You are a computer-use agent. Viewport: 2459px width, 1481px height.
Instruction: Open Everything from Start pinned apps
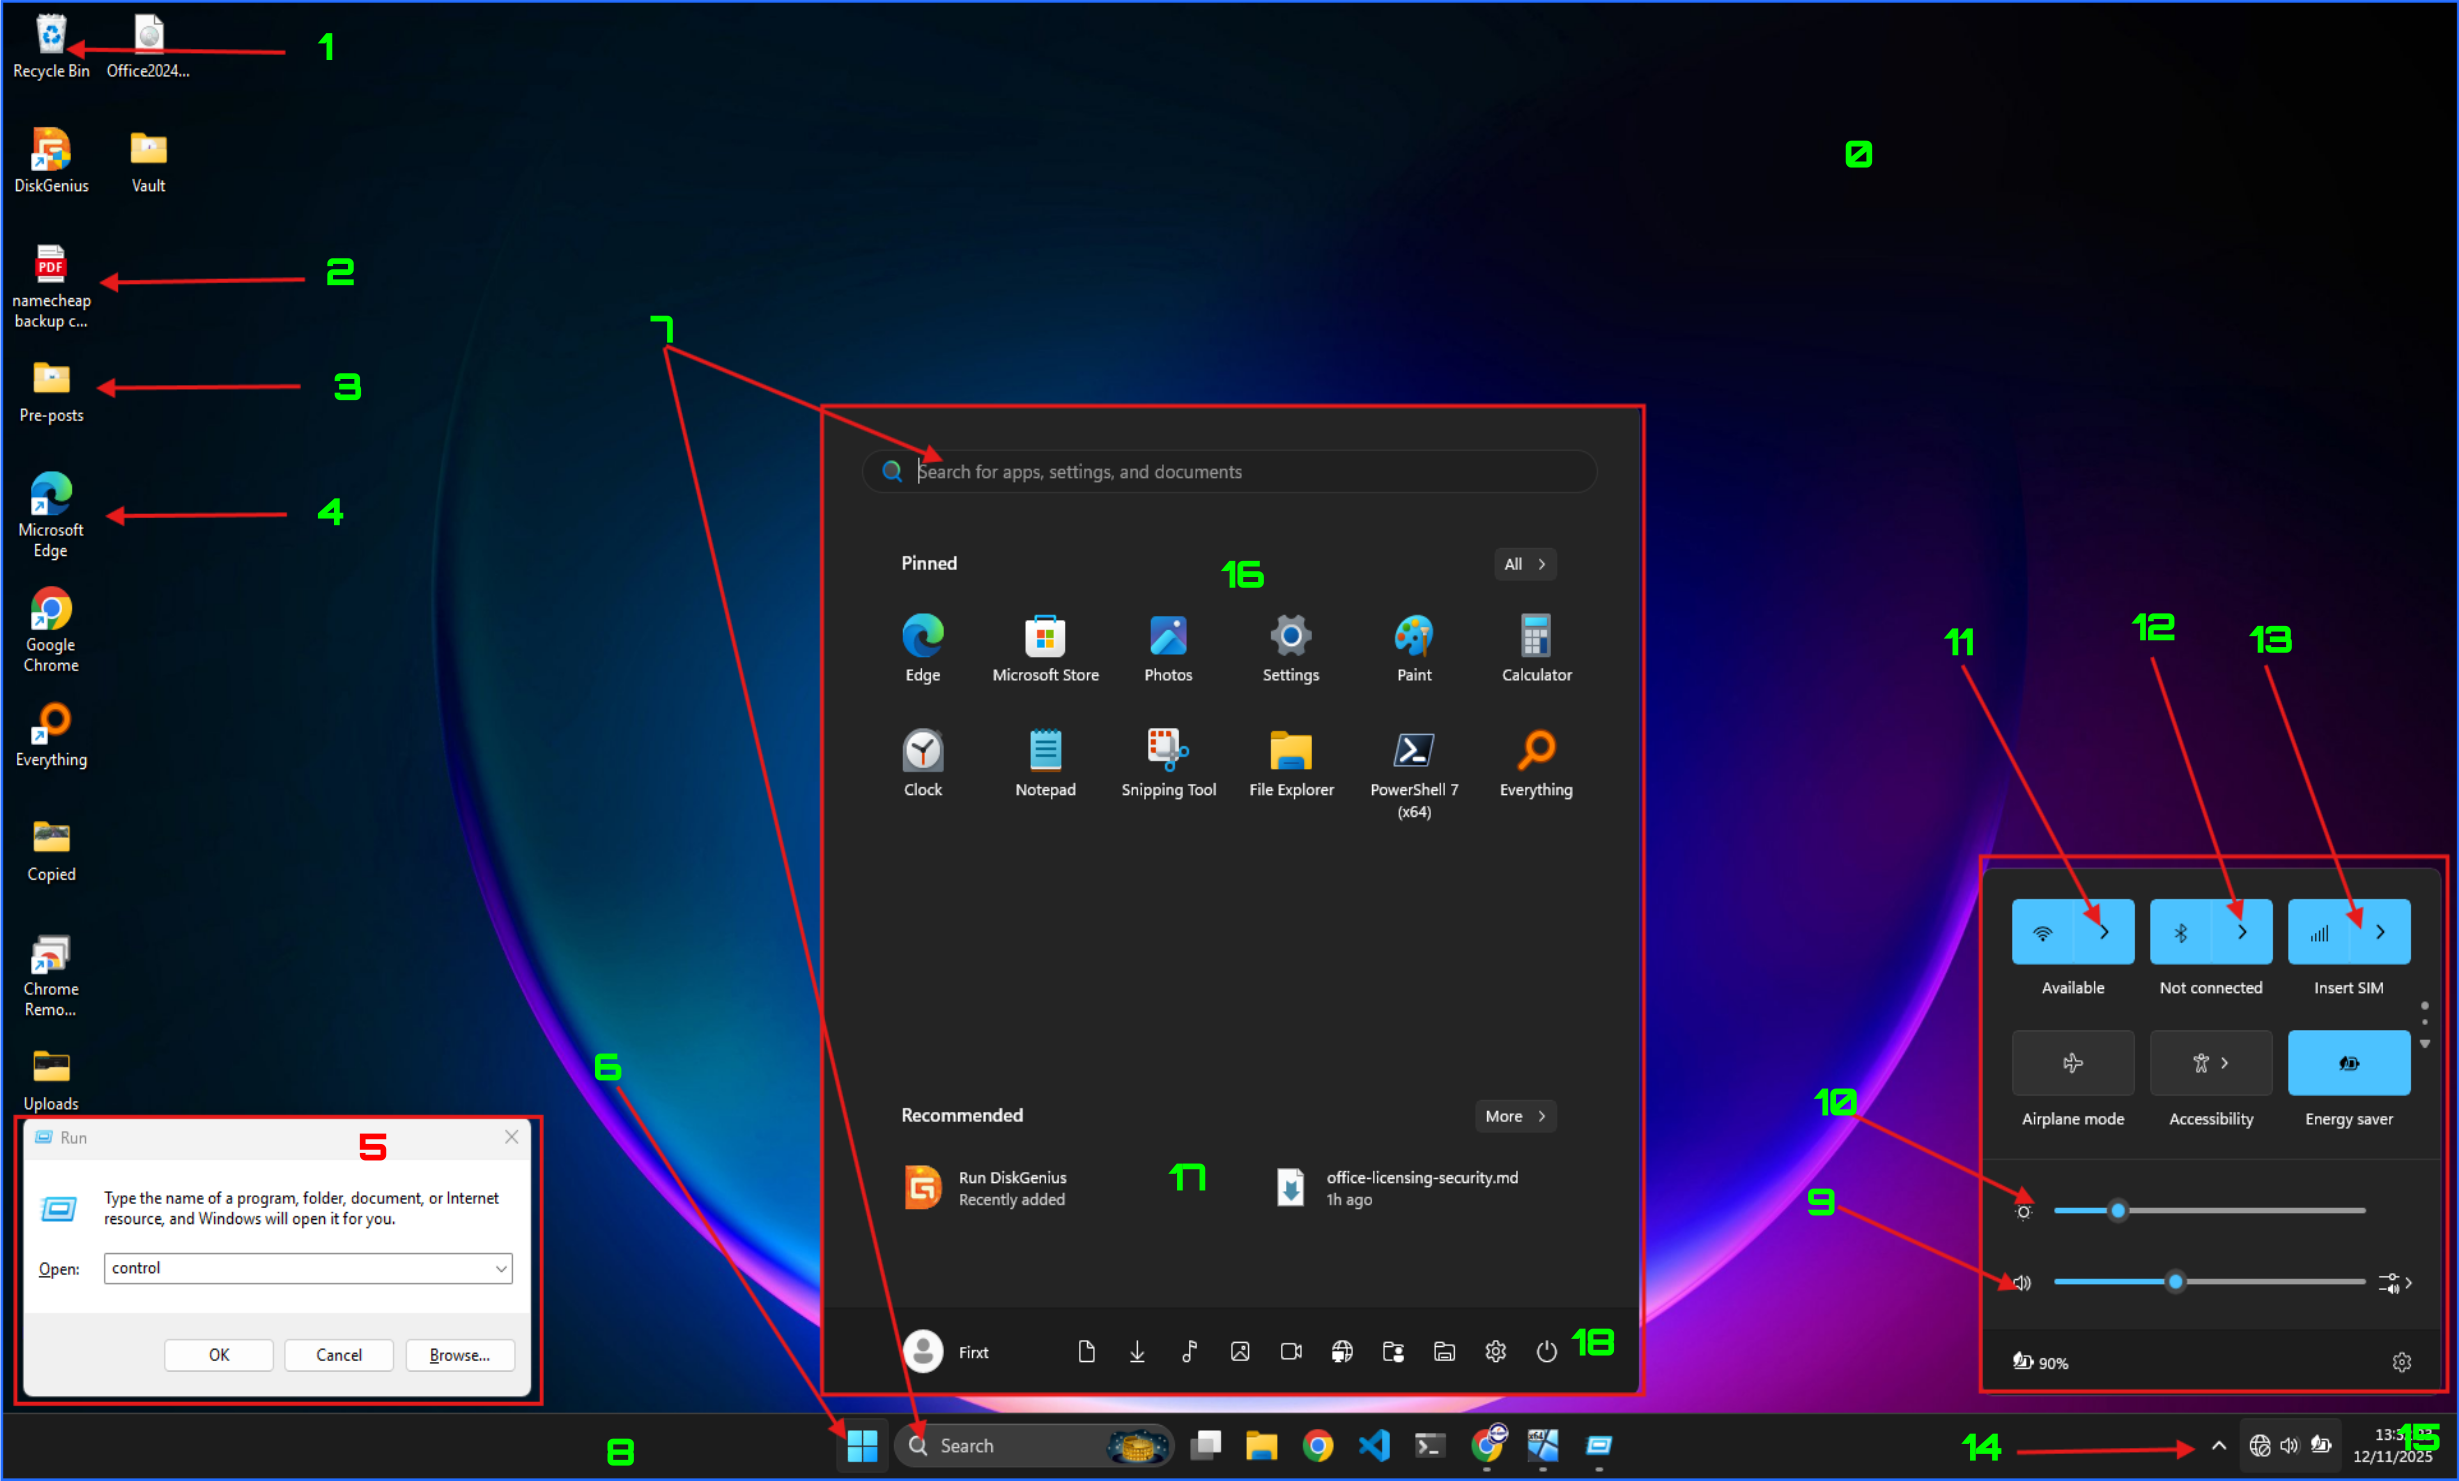(1536, 763)
